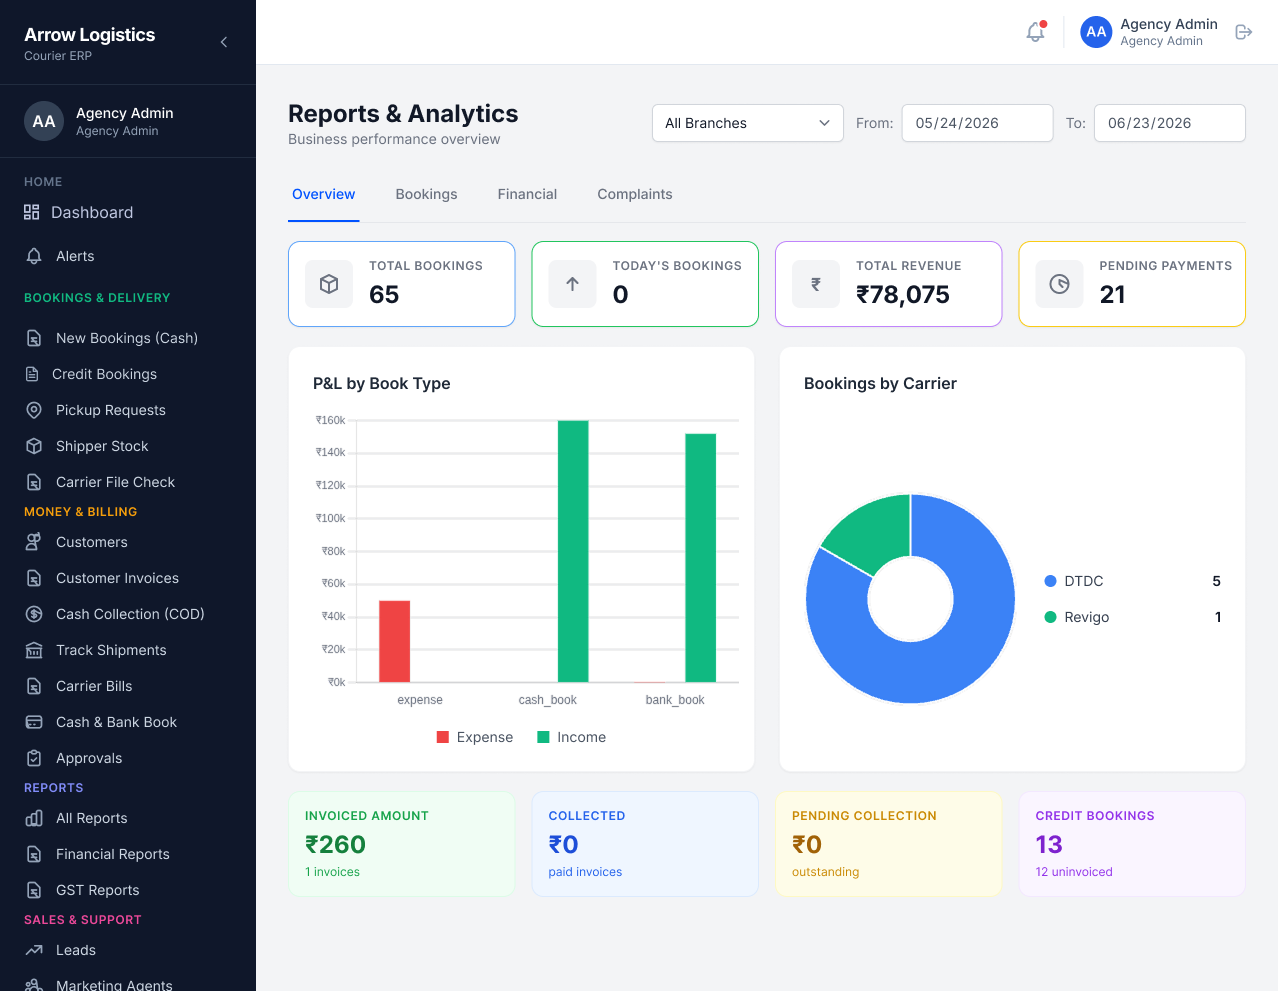Click the logout icon next to Agency Admin
This screenshot has height=991, width=1278.
point(1244,32)
